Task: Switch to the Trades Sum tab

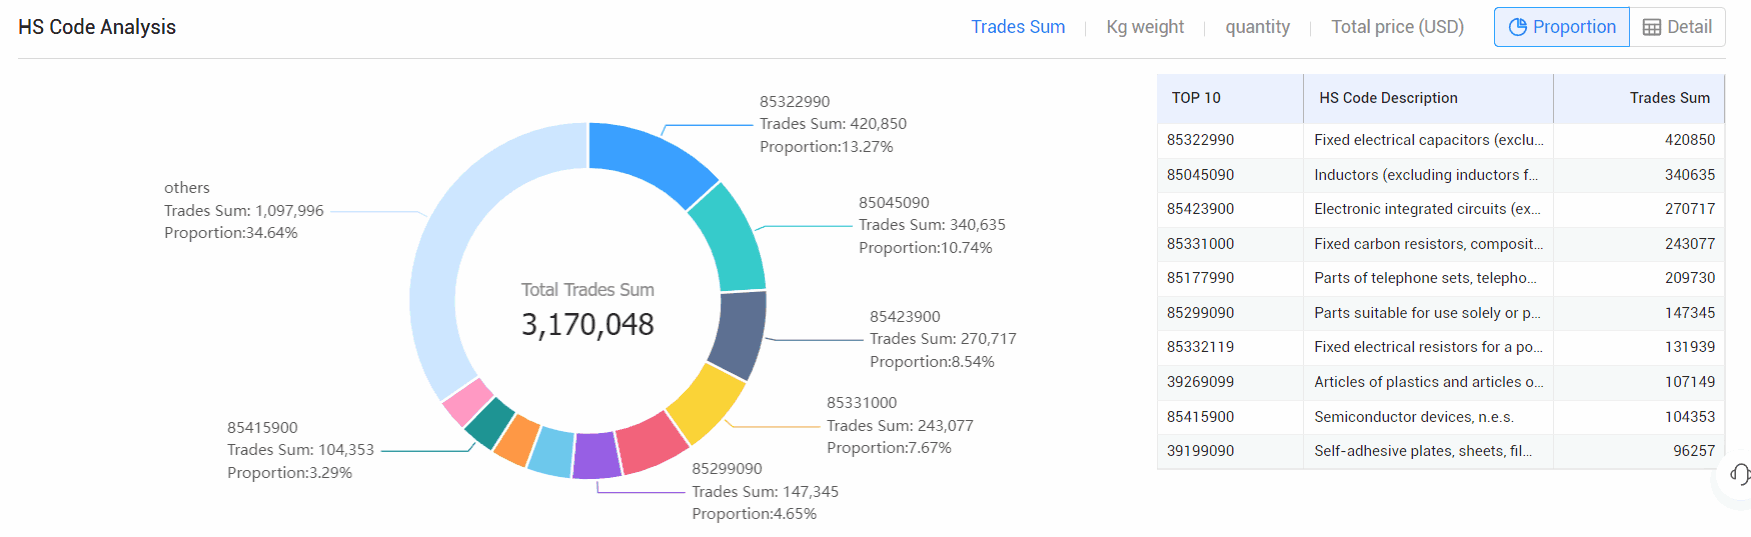Action: pyautogui.click(x=1017, y=27)
